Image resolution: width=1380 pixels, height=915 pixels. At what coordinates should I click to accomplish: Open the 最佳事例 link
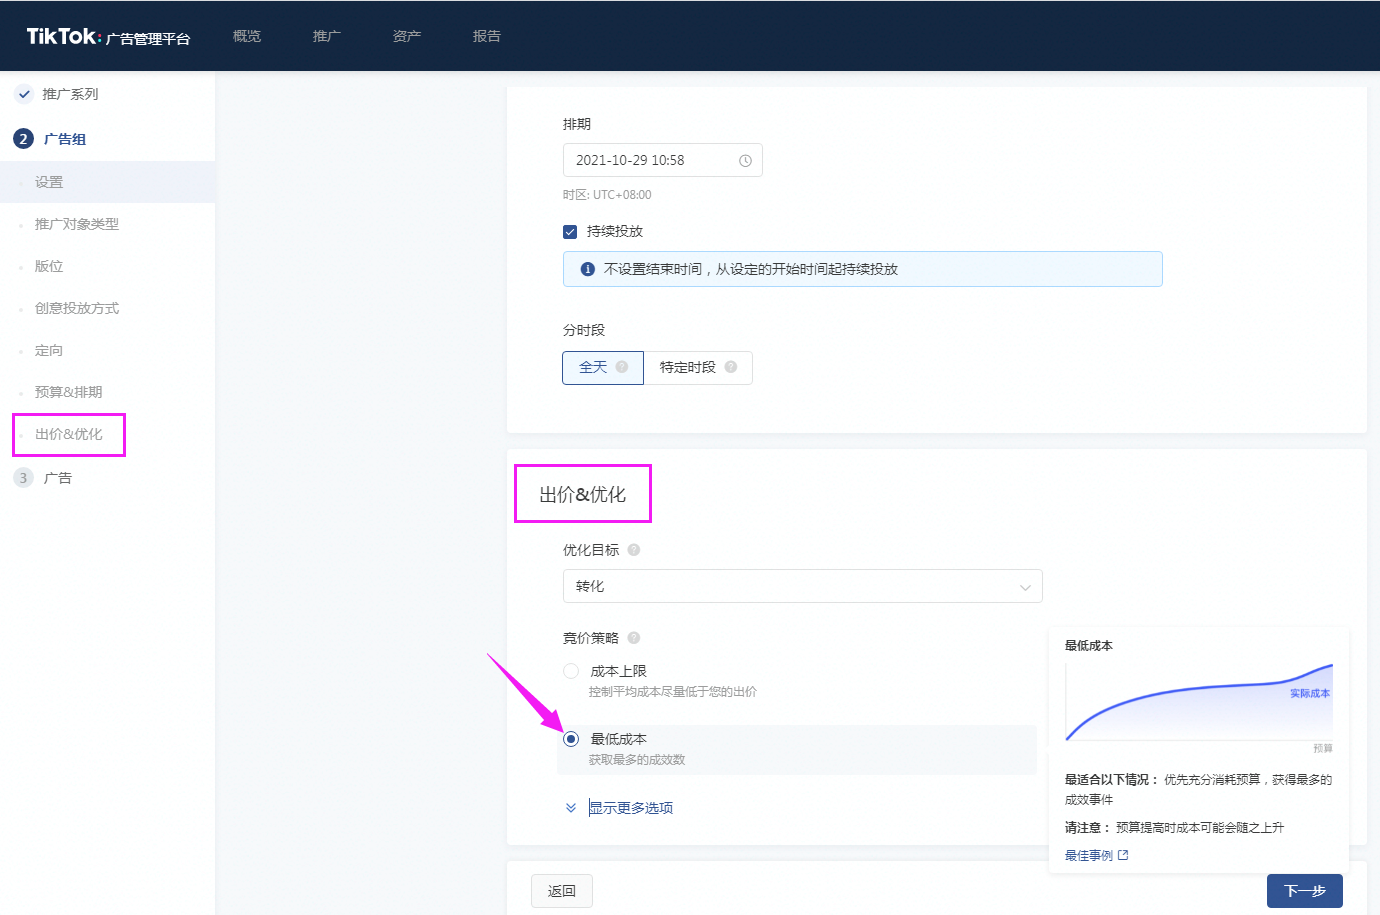coord(1089,855)
